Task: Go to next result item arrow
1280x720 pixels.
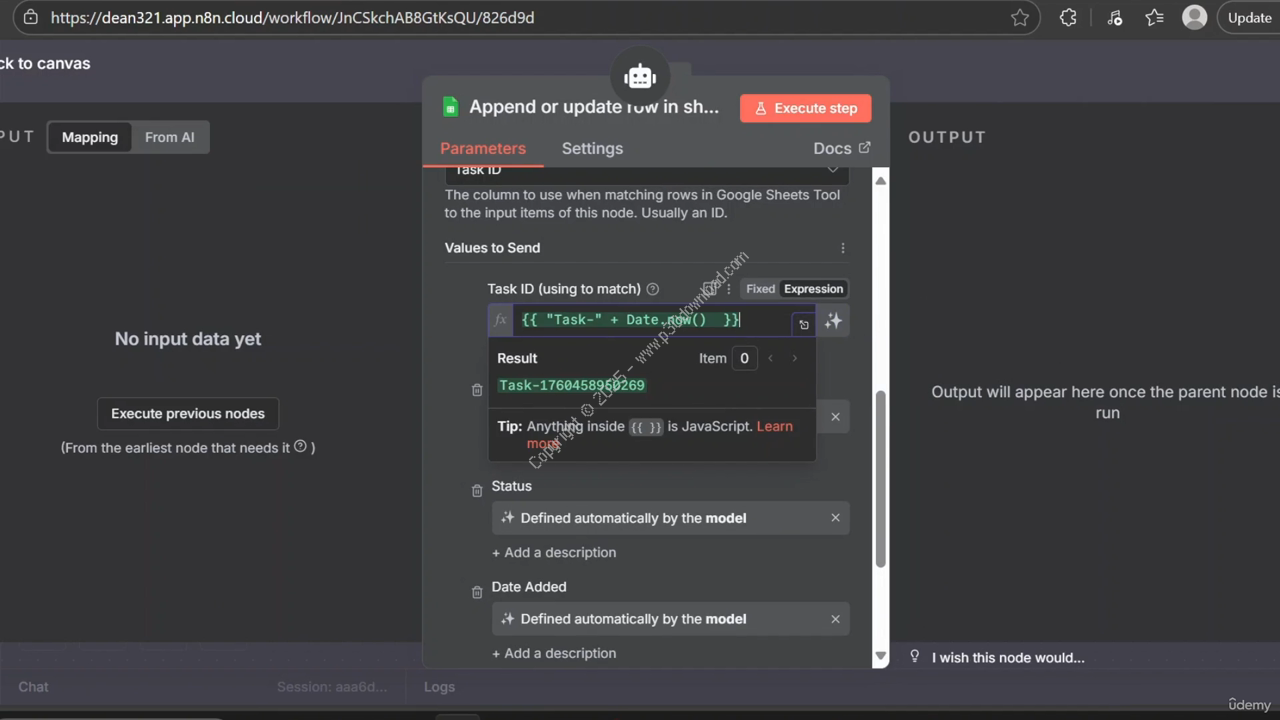Action: (795, 358)
